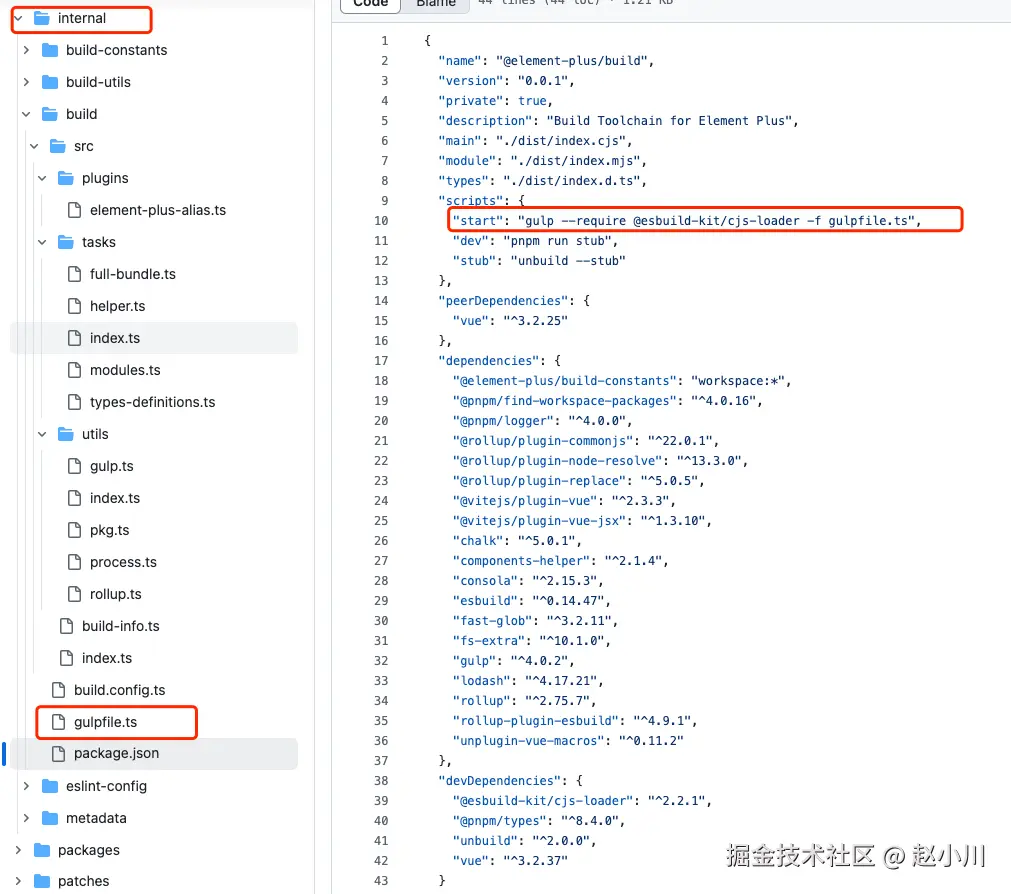Click the file icon beside process.ts

(x=75, y=562)
